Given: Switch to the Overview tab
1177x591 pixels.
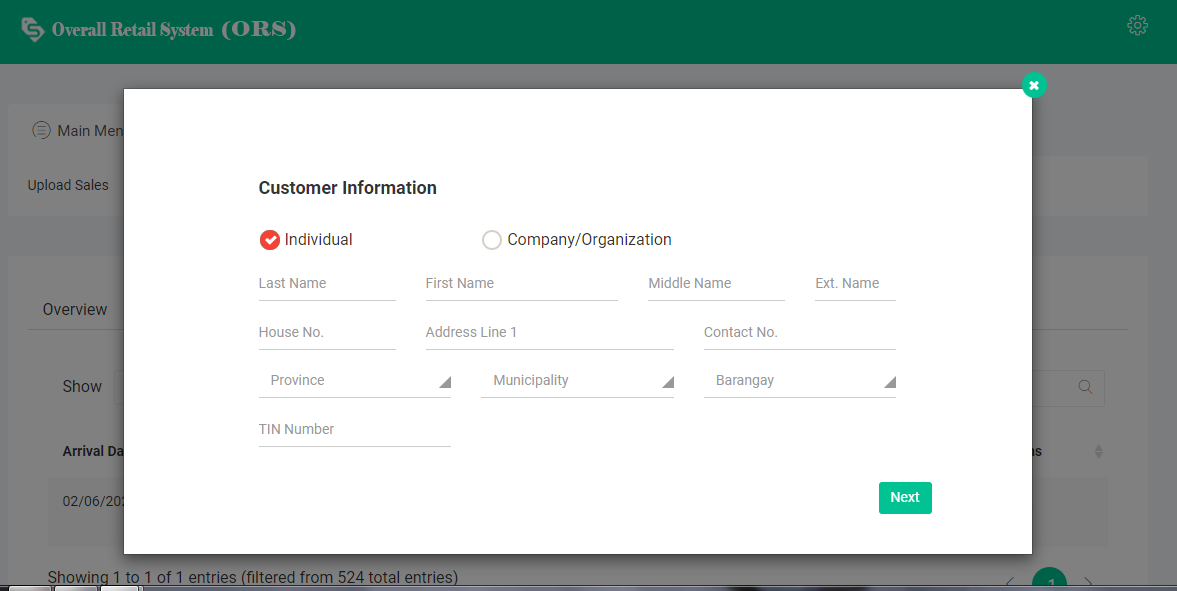Looking at the screenshot, I should [74, 309].
